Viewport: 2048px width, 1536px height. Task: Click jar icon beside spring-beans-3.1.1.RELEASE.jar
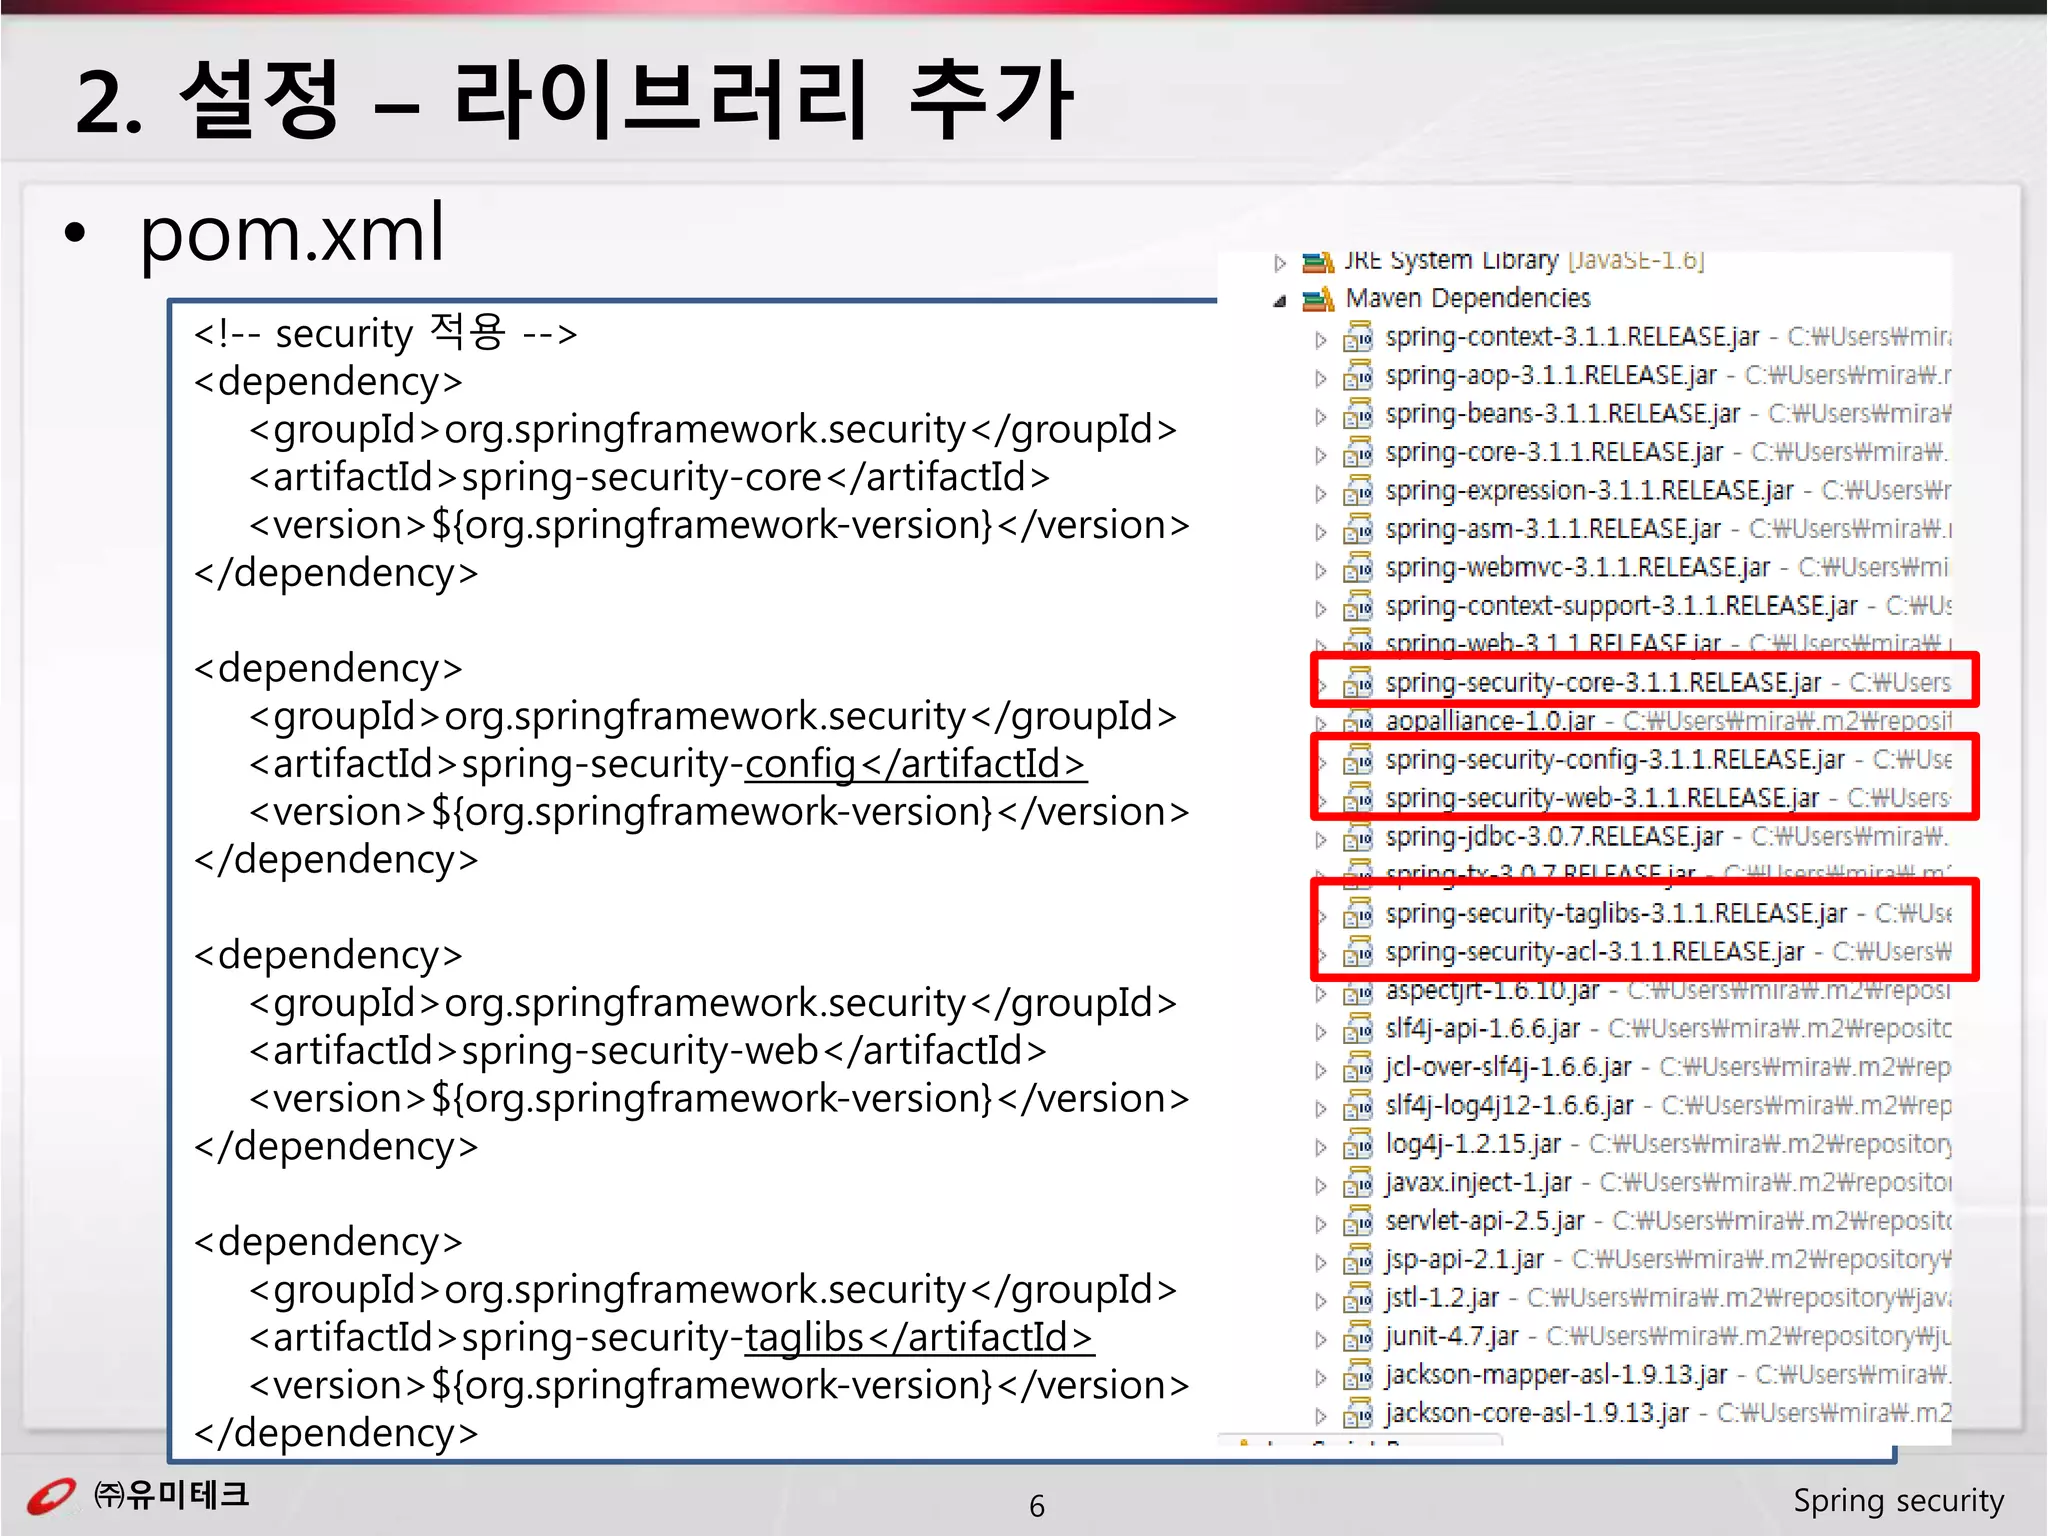tap(1358, 414)
